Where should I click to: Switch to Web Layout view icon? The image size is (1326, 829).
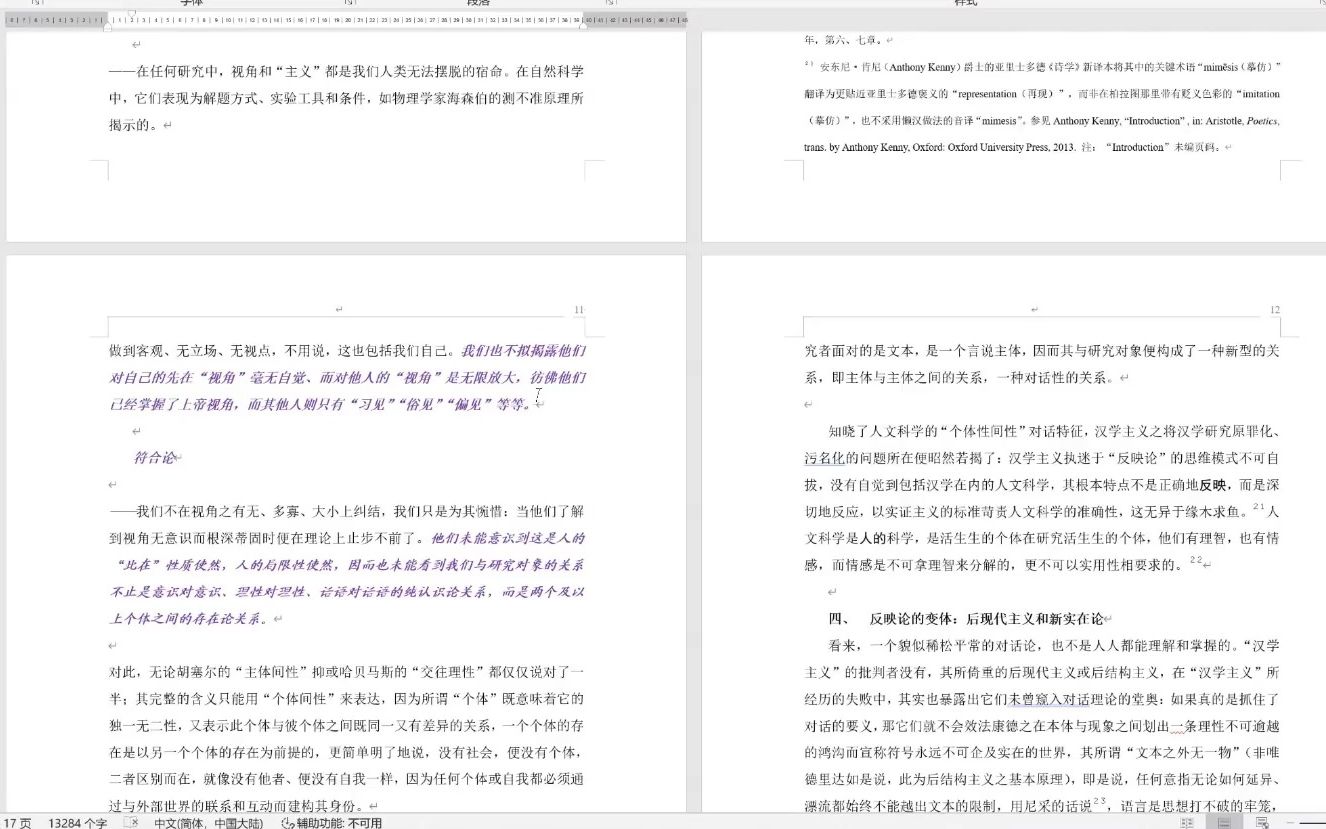1262,822
